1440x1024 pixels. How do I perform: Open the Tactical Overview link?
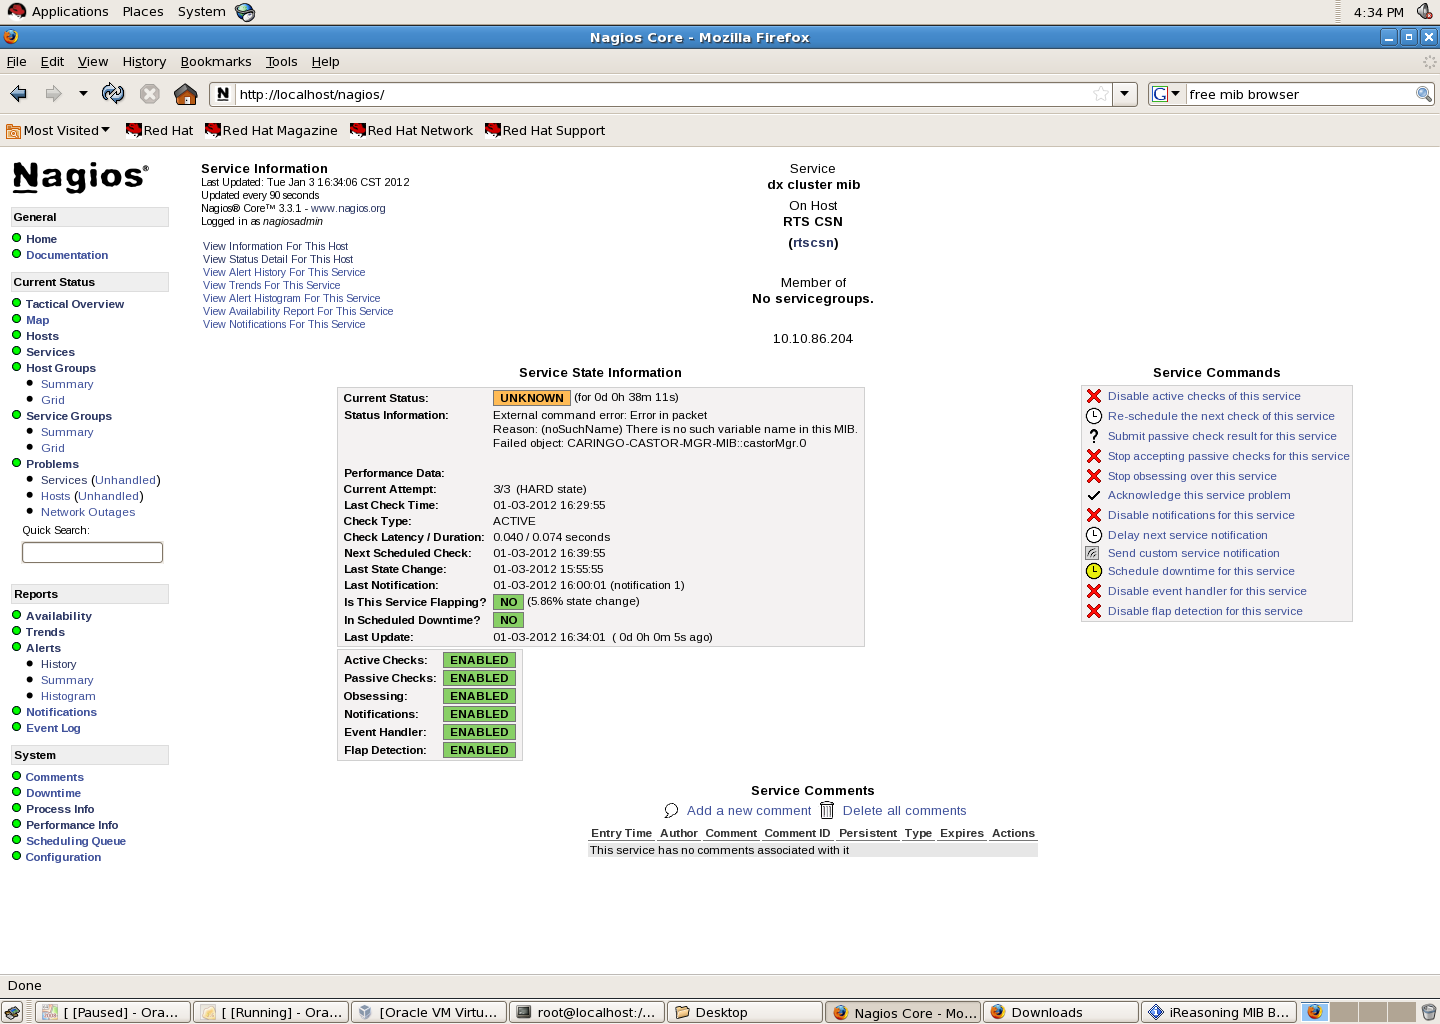click(75, 304)
